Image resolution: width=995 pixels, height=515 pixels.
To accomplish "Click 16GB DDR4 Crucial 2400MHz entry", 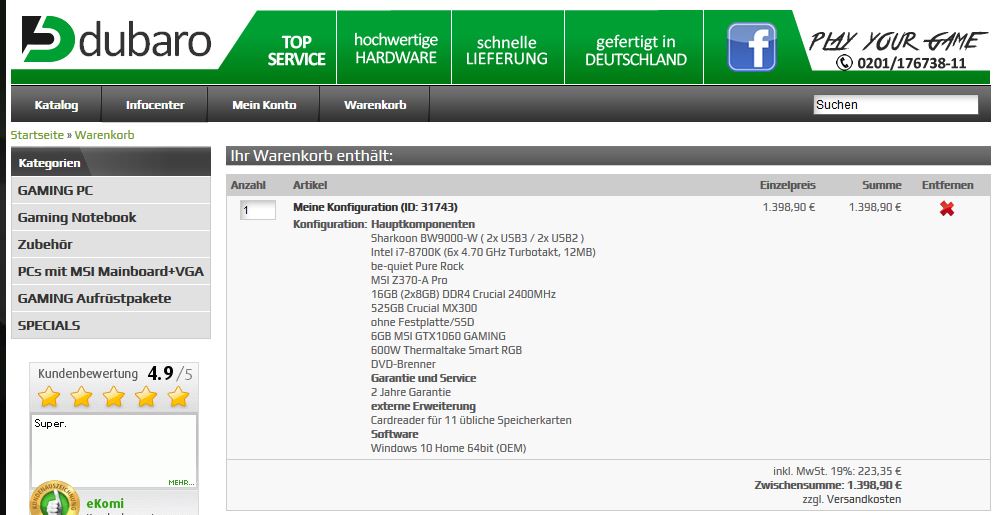I will (463, 294).
